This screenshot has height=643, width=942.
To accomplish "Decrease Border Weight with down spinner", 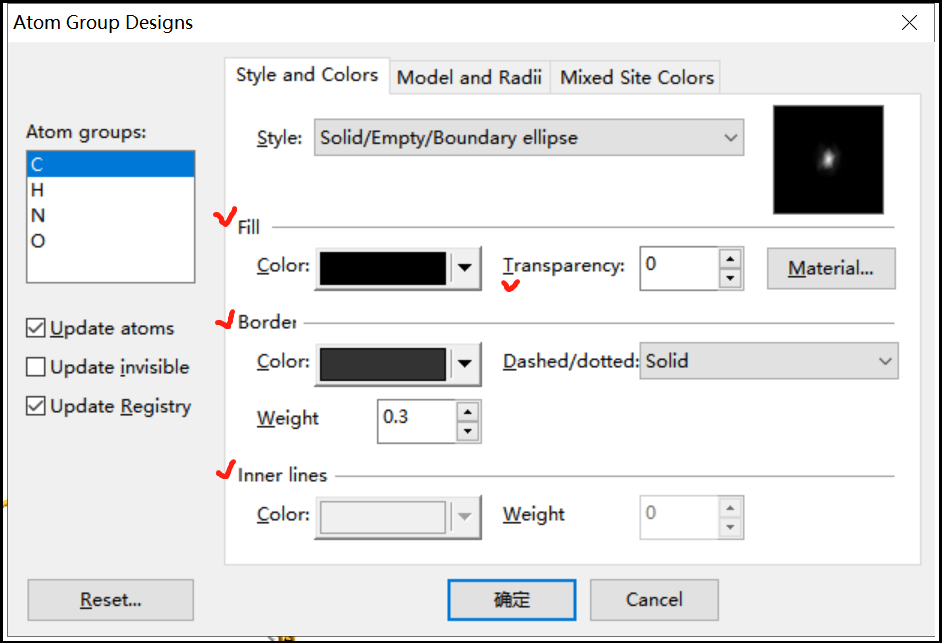I will point(467,432).
